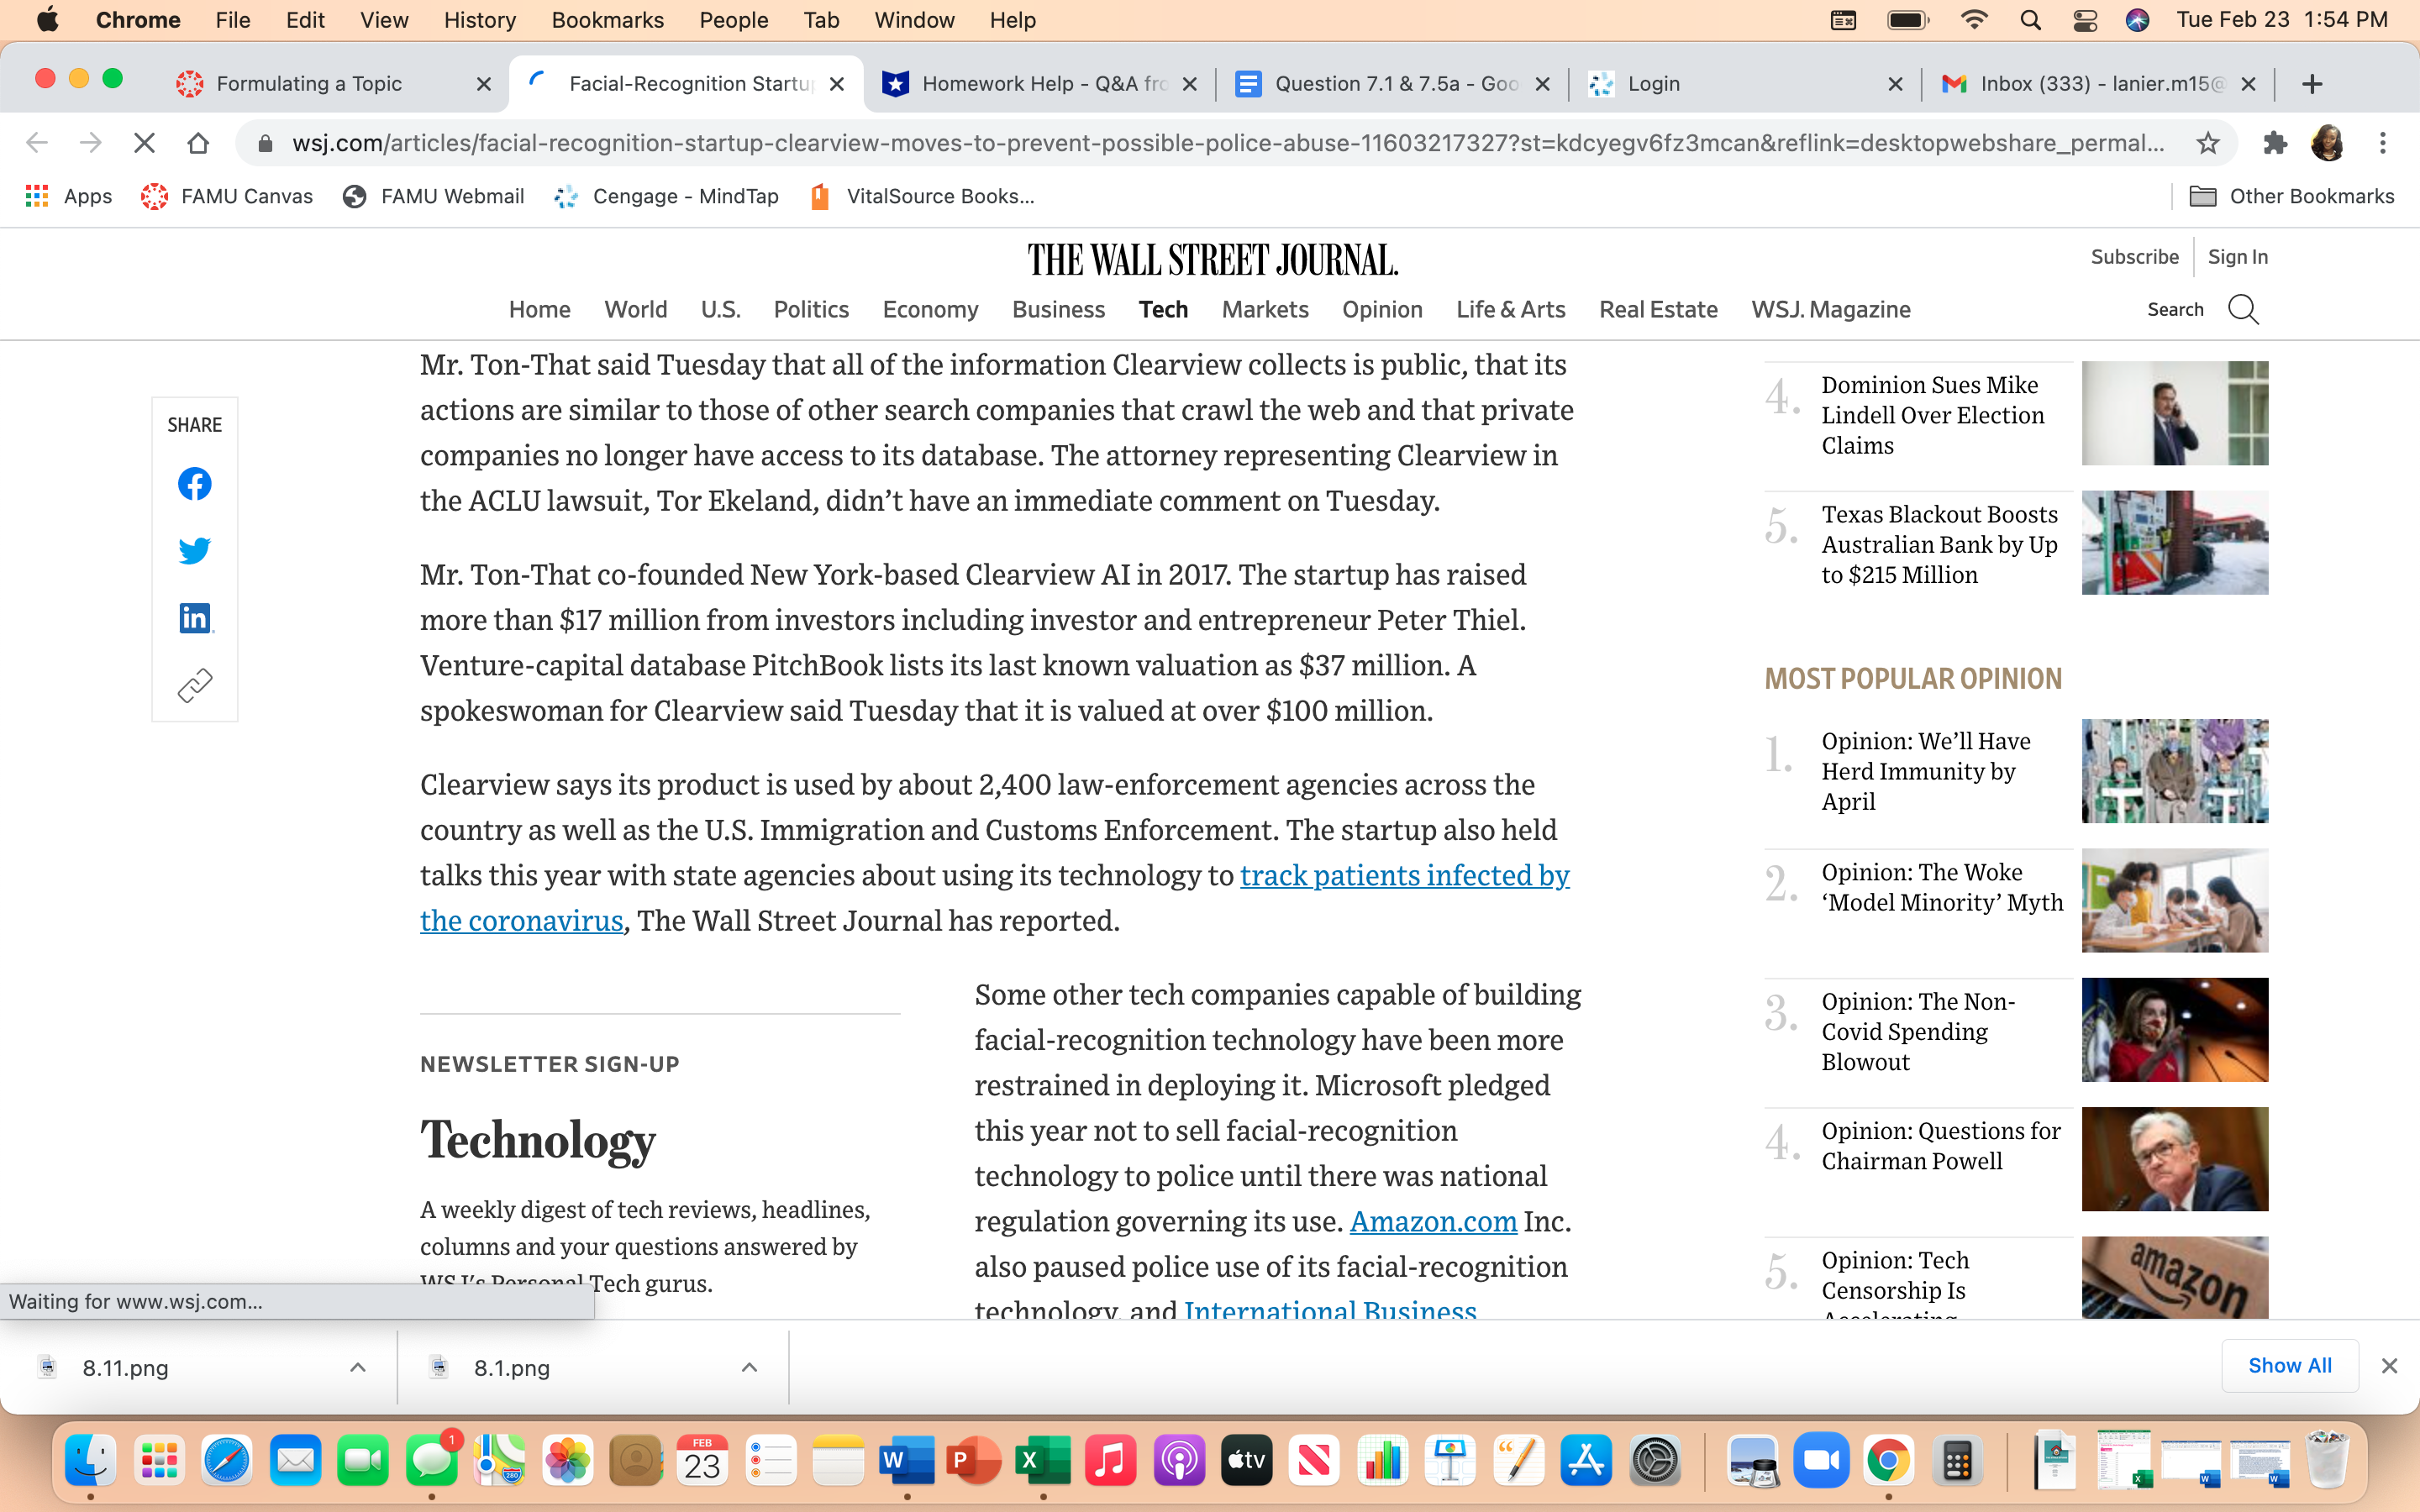Open the Bookmarks menu

coord(607,20)
